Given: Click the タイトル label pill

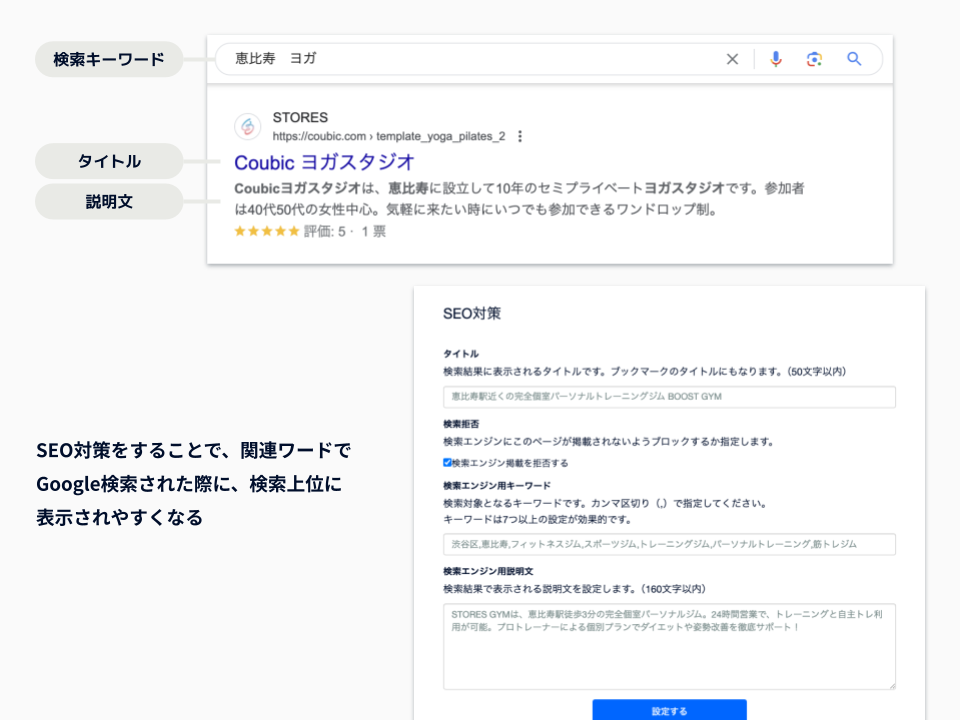Looking at the screenshot, I should tap(109, 161).
